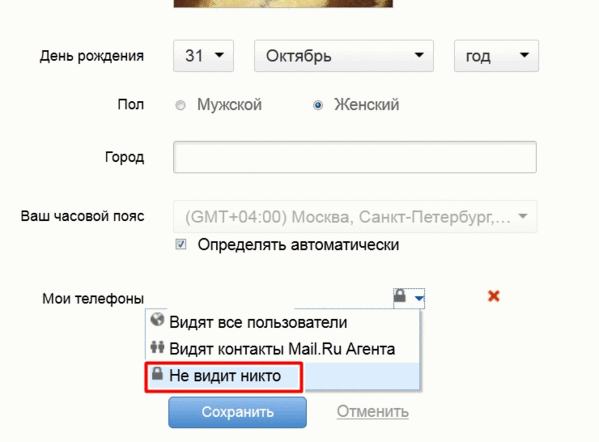Choose Не видит никто option
Viewport: 599px width, 442px height.
coord(283,376)
